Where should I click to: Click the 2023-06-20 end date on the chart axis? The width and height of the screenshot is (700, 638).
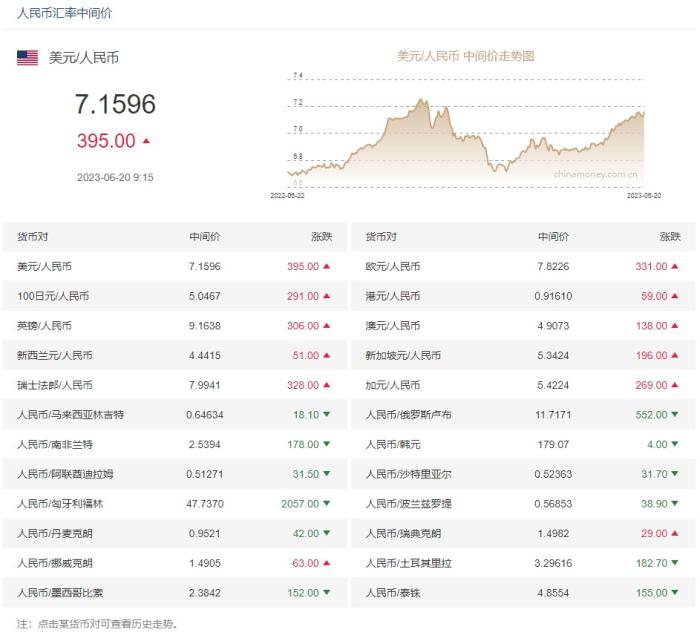(644, 196)
